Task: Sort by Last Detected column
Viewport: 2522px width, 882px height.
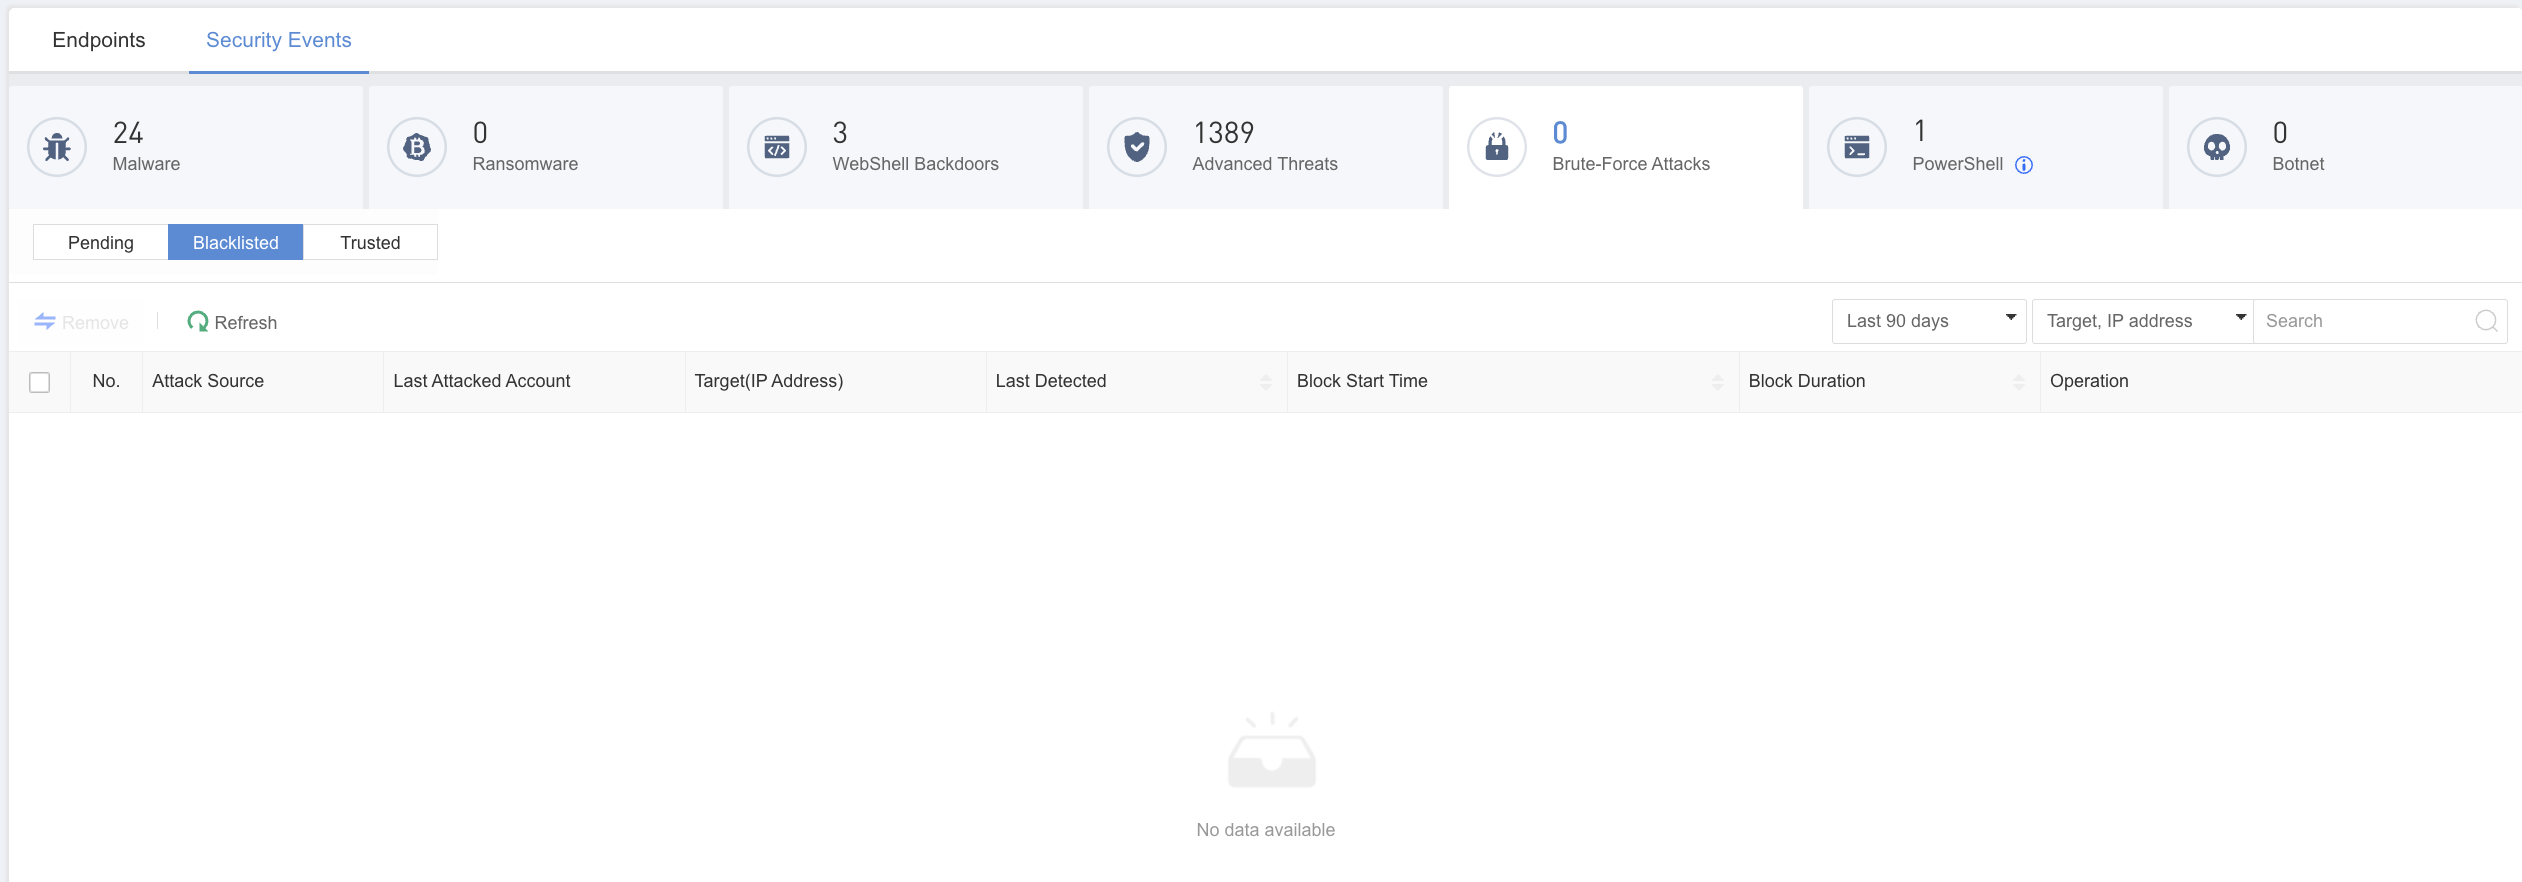Action: pos(1265,382)
